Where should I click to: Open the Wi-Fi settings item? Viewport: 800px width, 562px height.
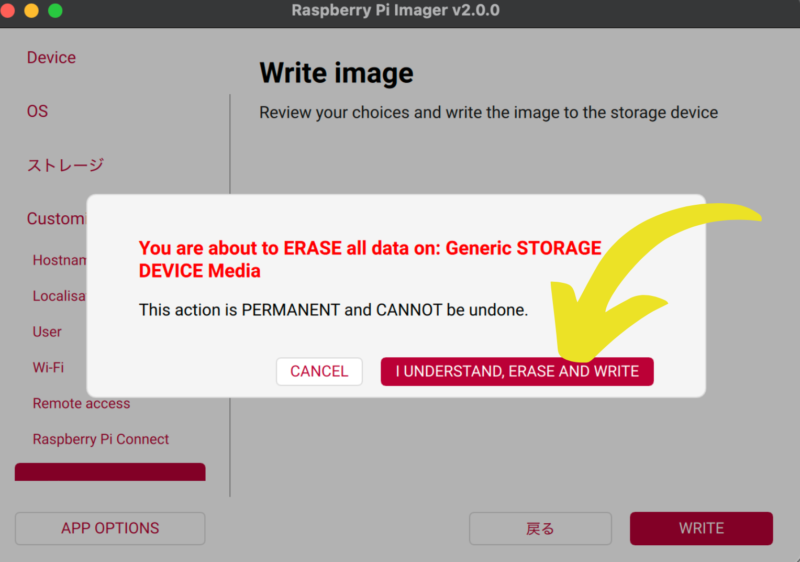click(x=48, y=368)
